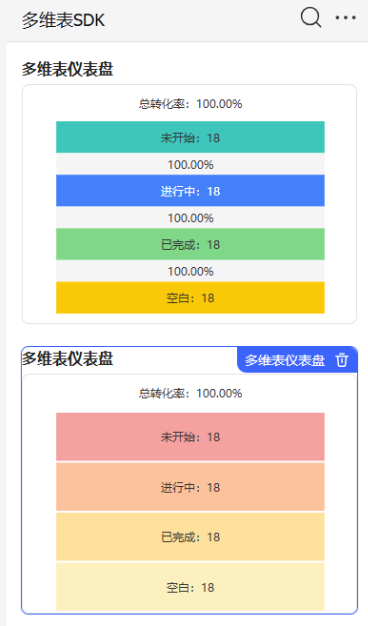This screenshot has width=368, height=626.
Task: Click 100.00% between 已完成 and 空白
Action: (190, 271)
